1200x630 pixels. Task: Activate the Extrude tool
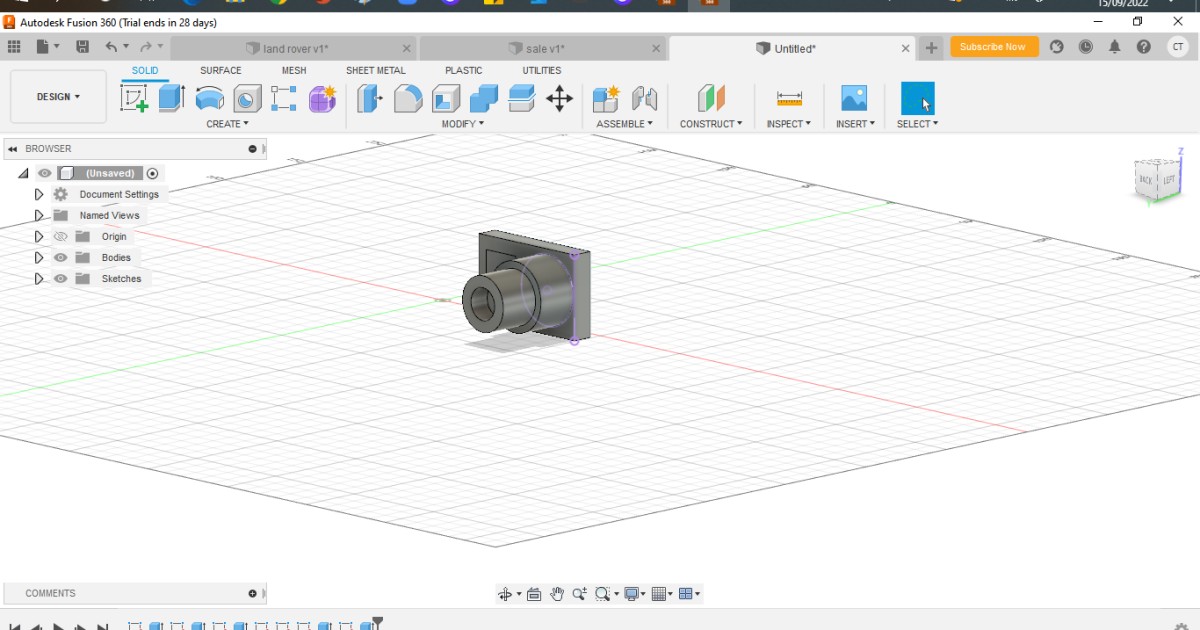click(x=170, y=97)
